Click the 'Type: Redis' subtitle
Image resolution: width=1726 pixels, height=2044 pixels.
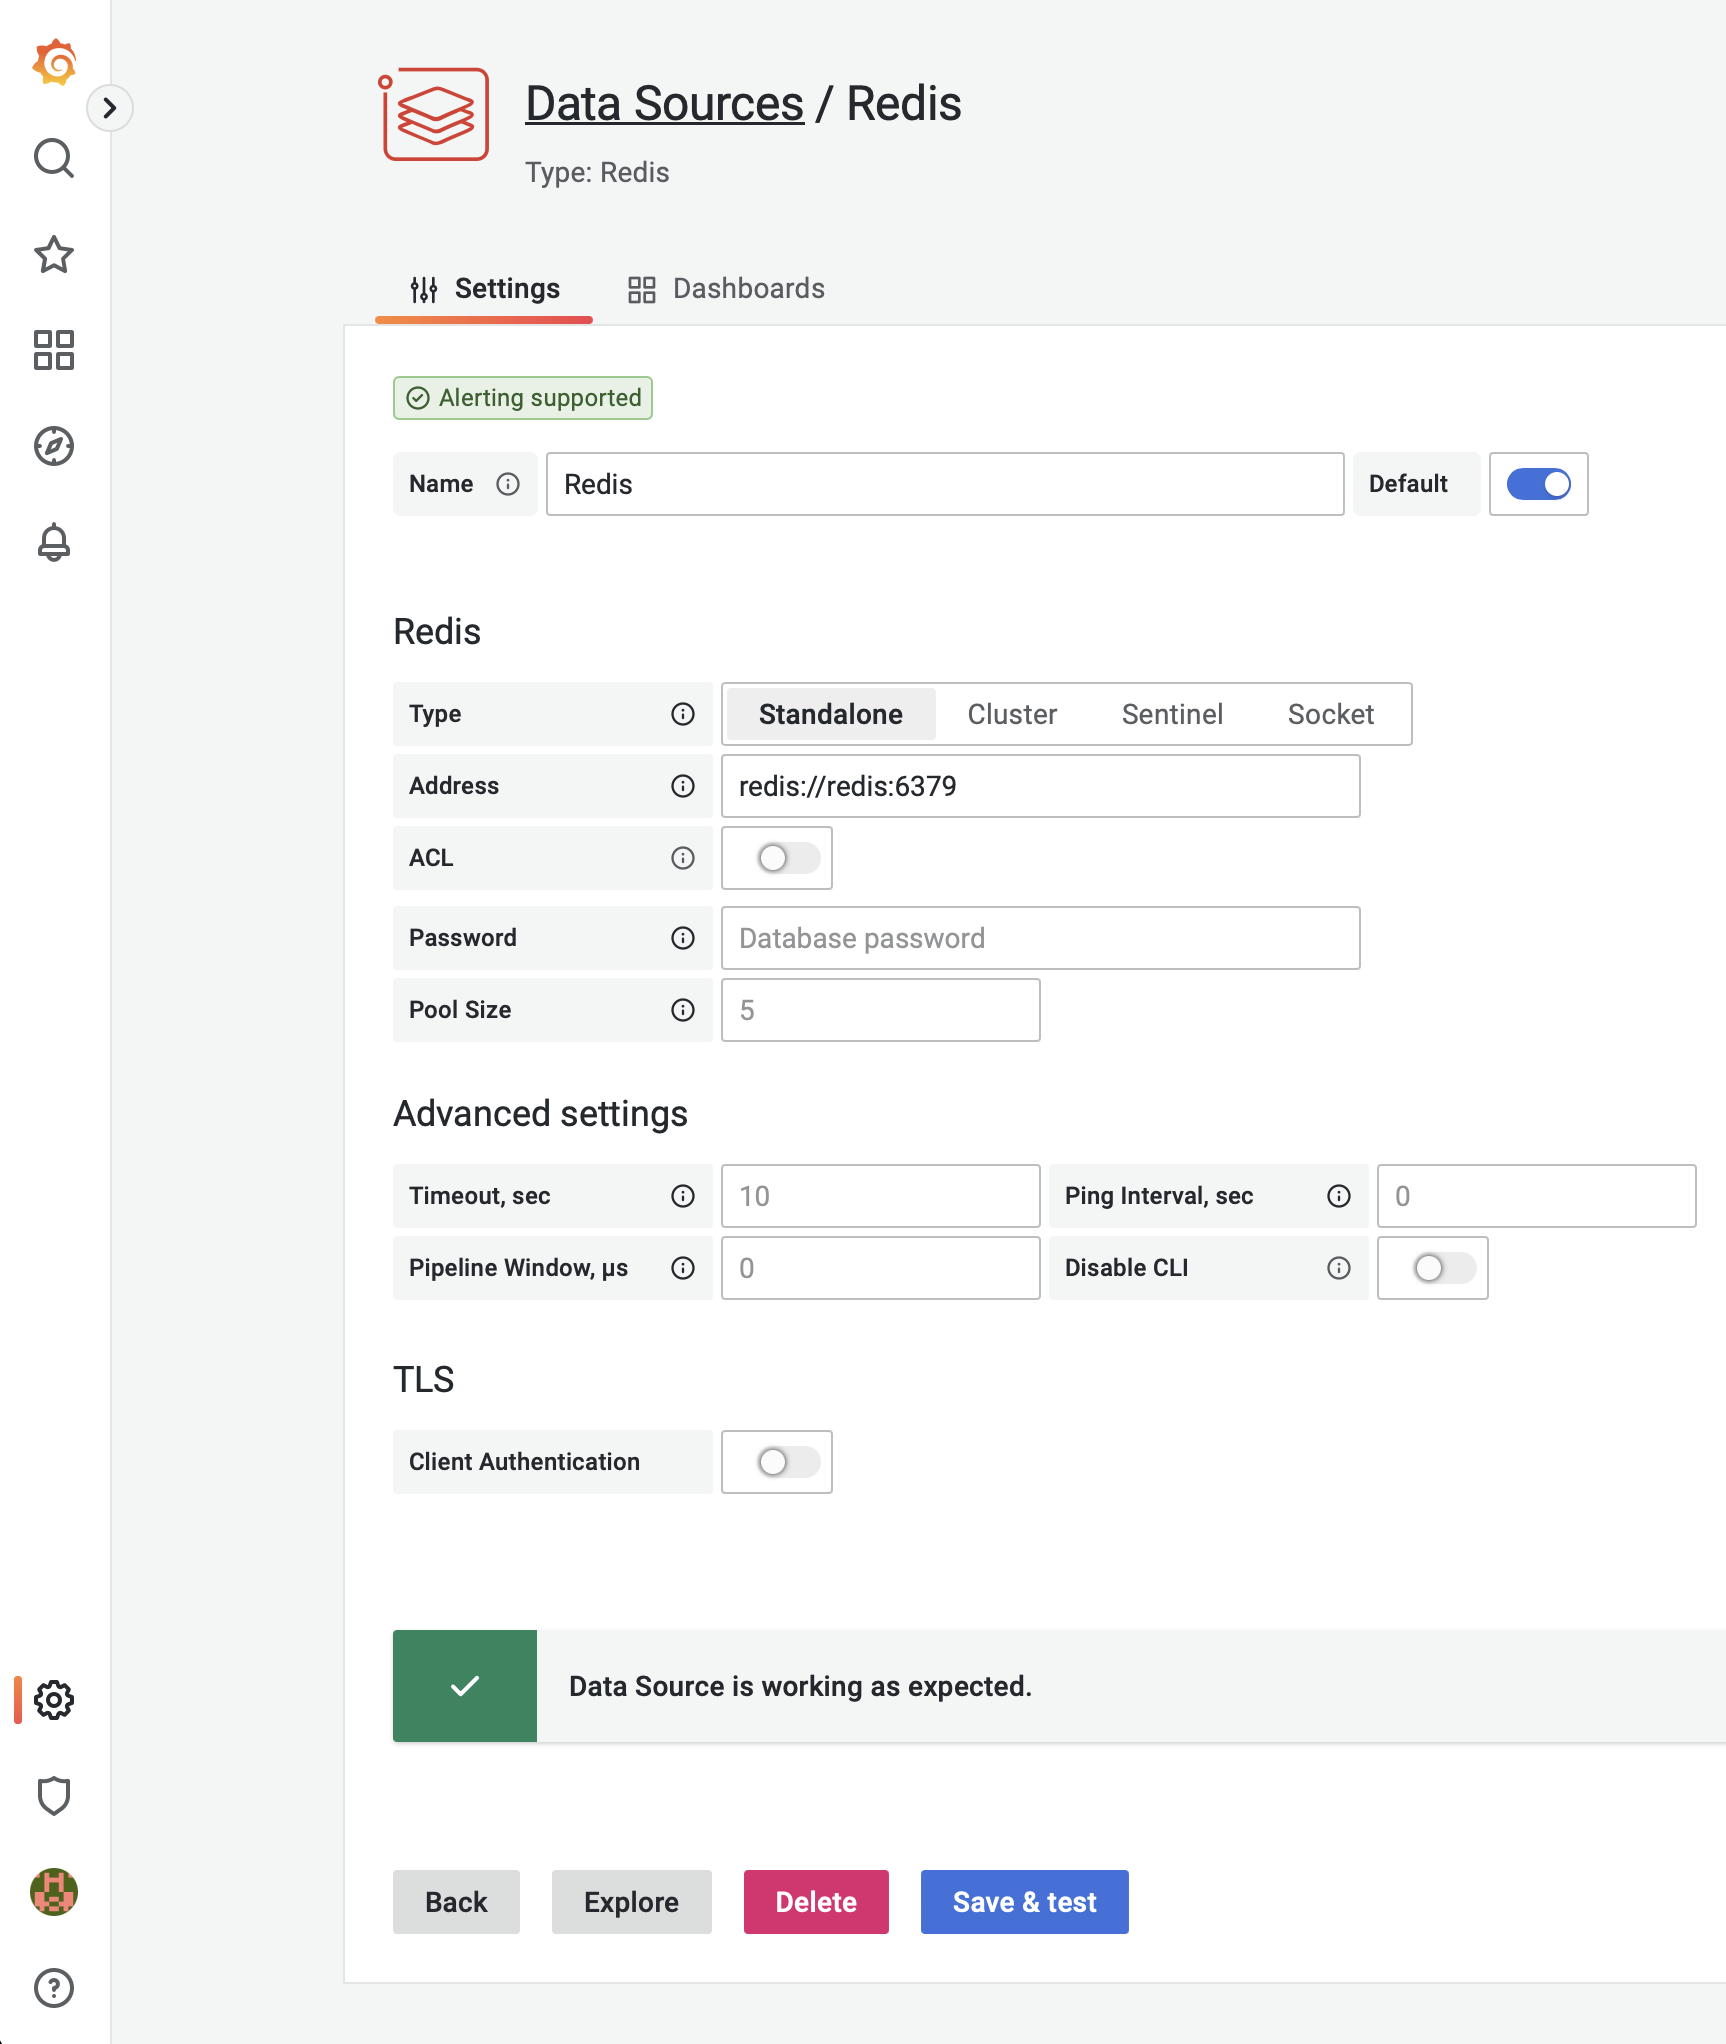click(x=597, y=172)
